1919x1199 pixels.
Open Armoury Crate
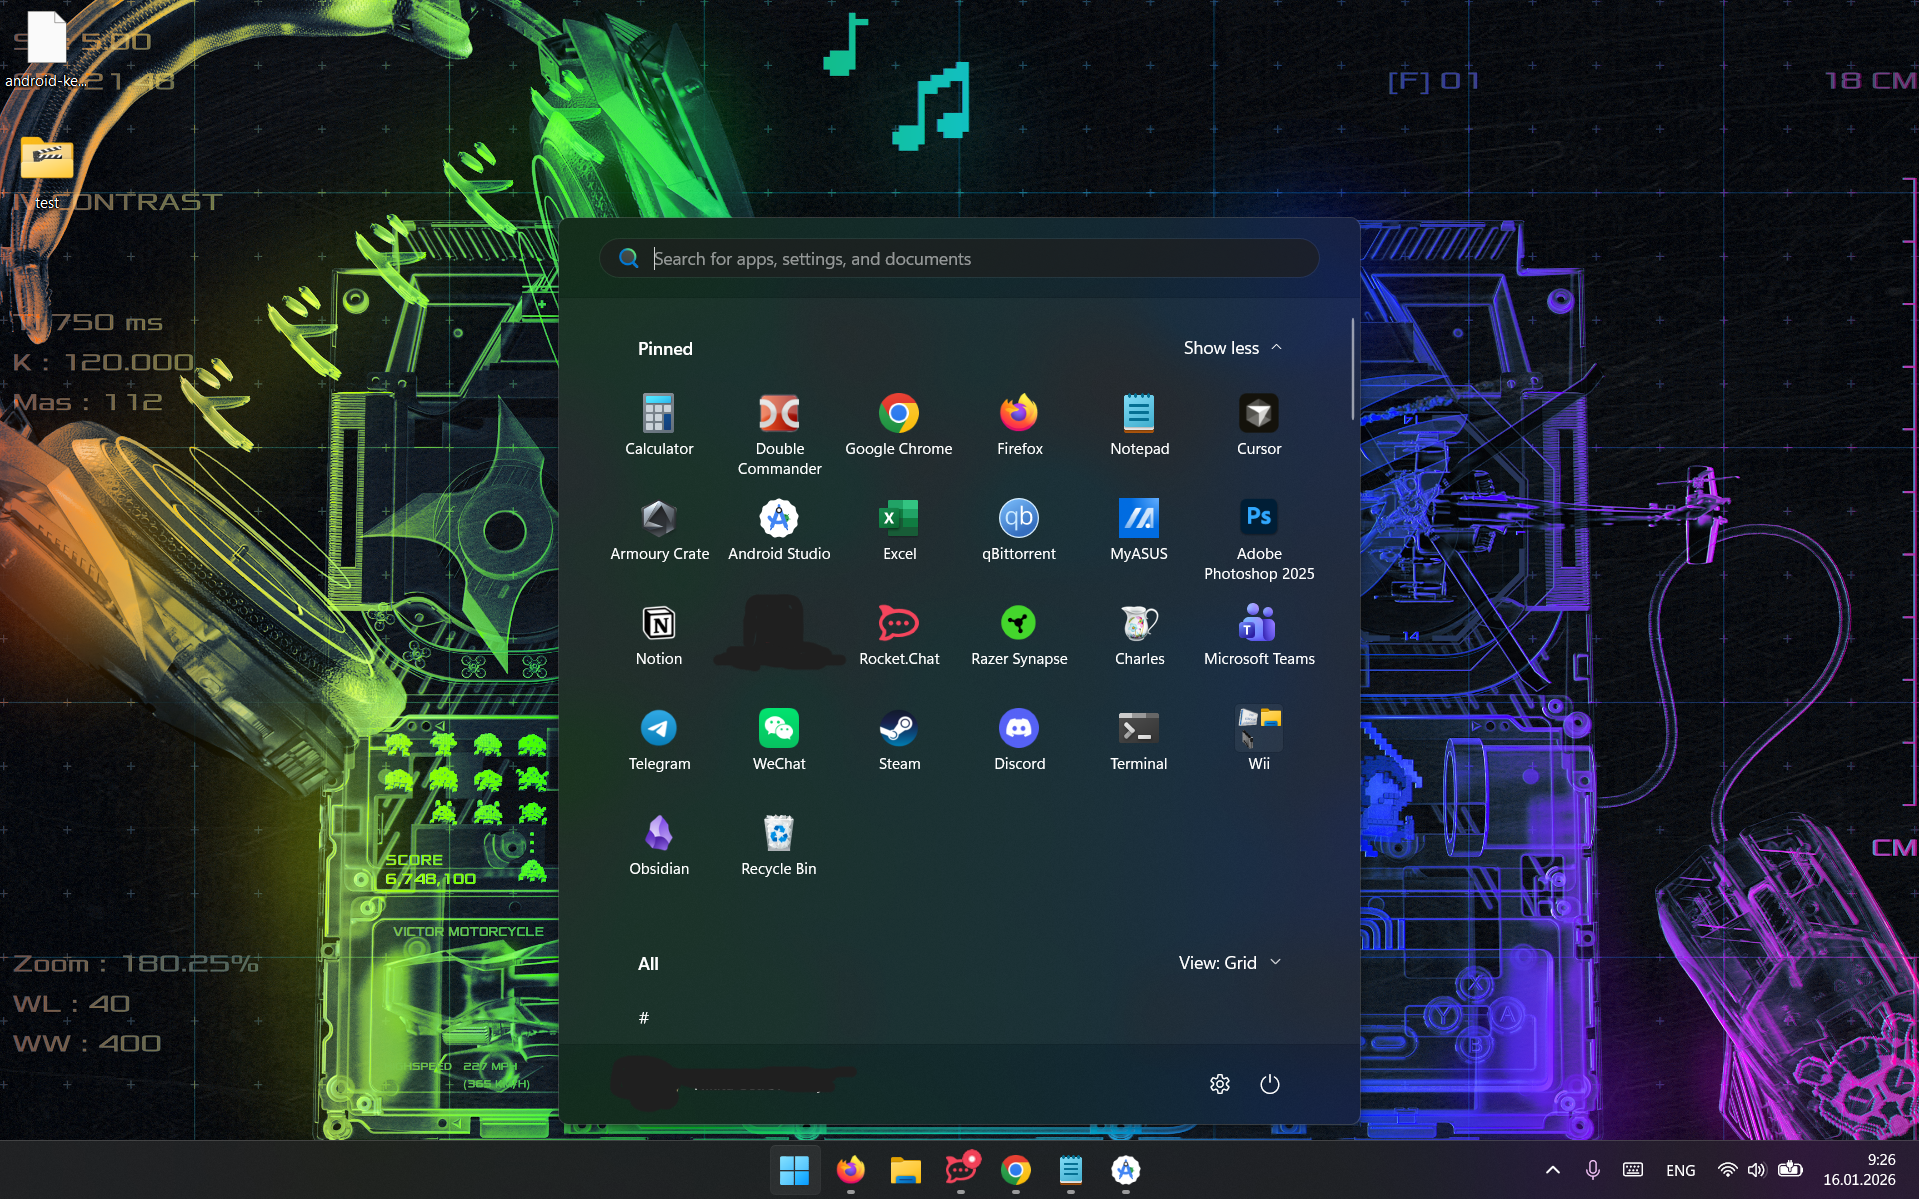point(659,530)
